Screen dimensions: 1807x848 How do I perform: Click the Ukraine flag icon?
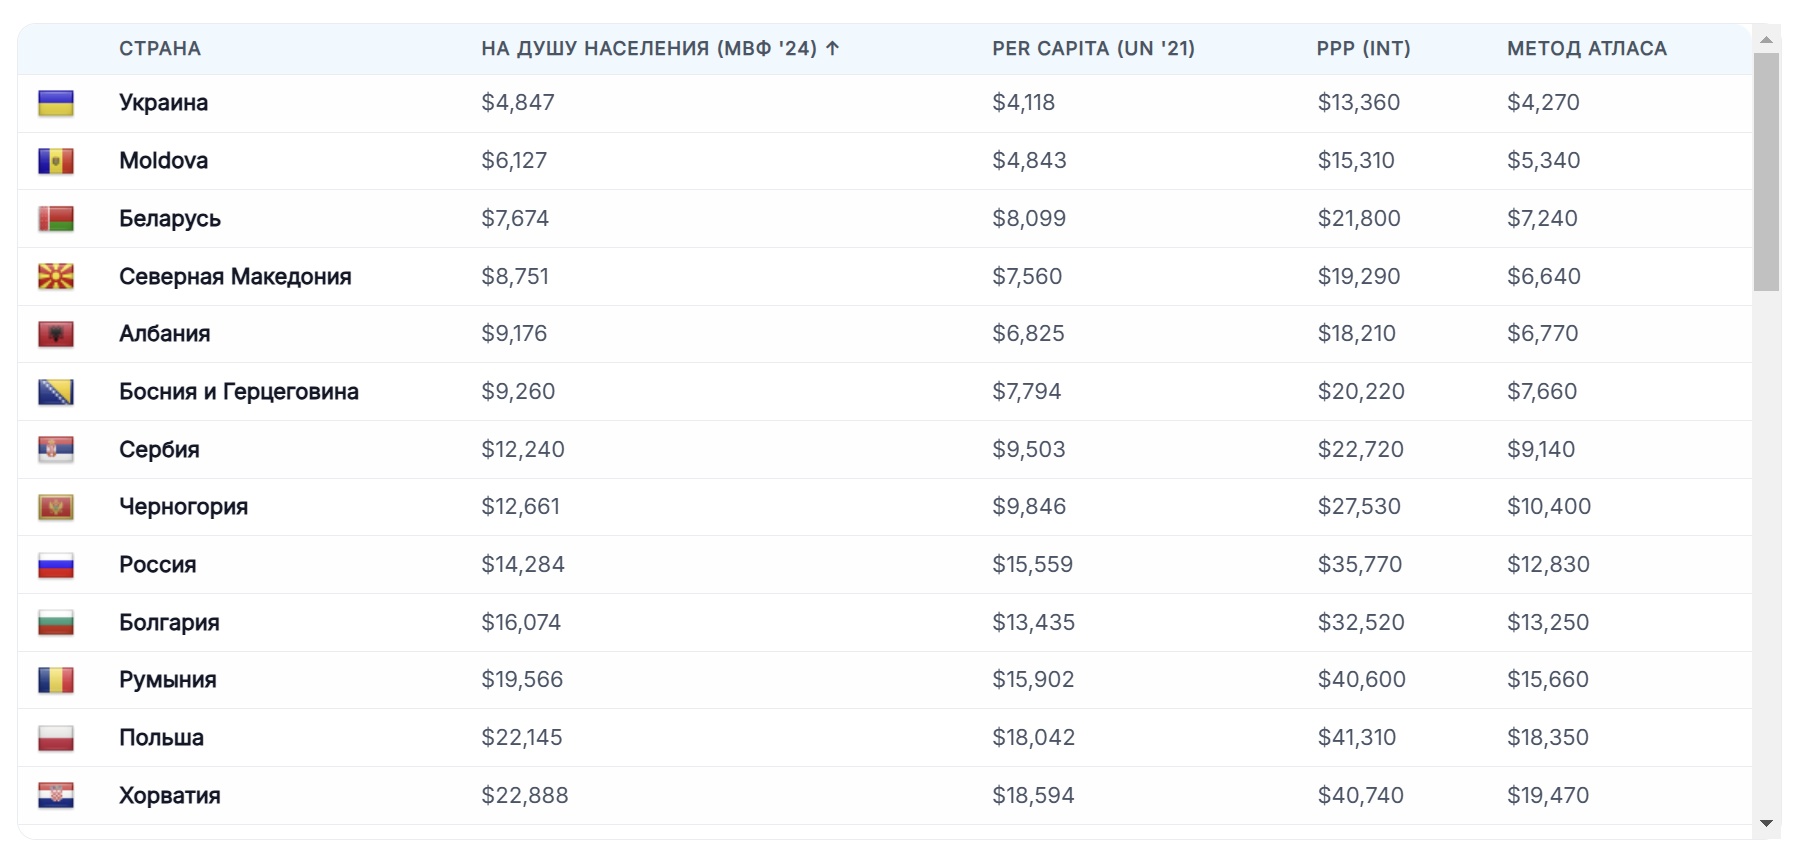coord(56,103)
